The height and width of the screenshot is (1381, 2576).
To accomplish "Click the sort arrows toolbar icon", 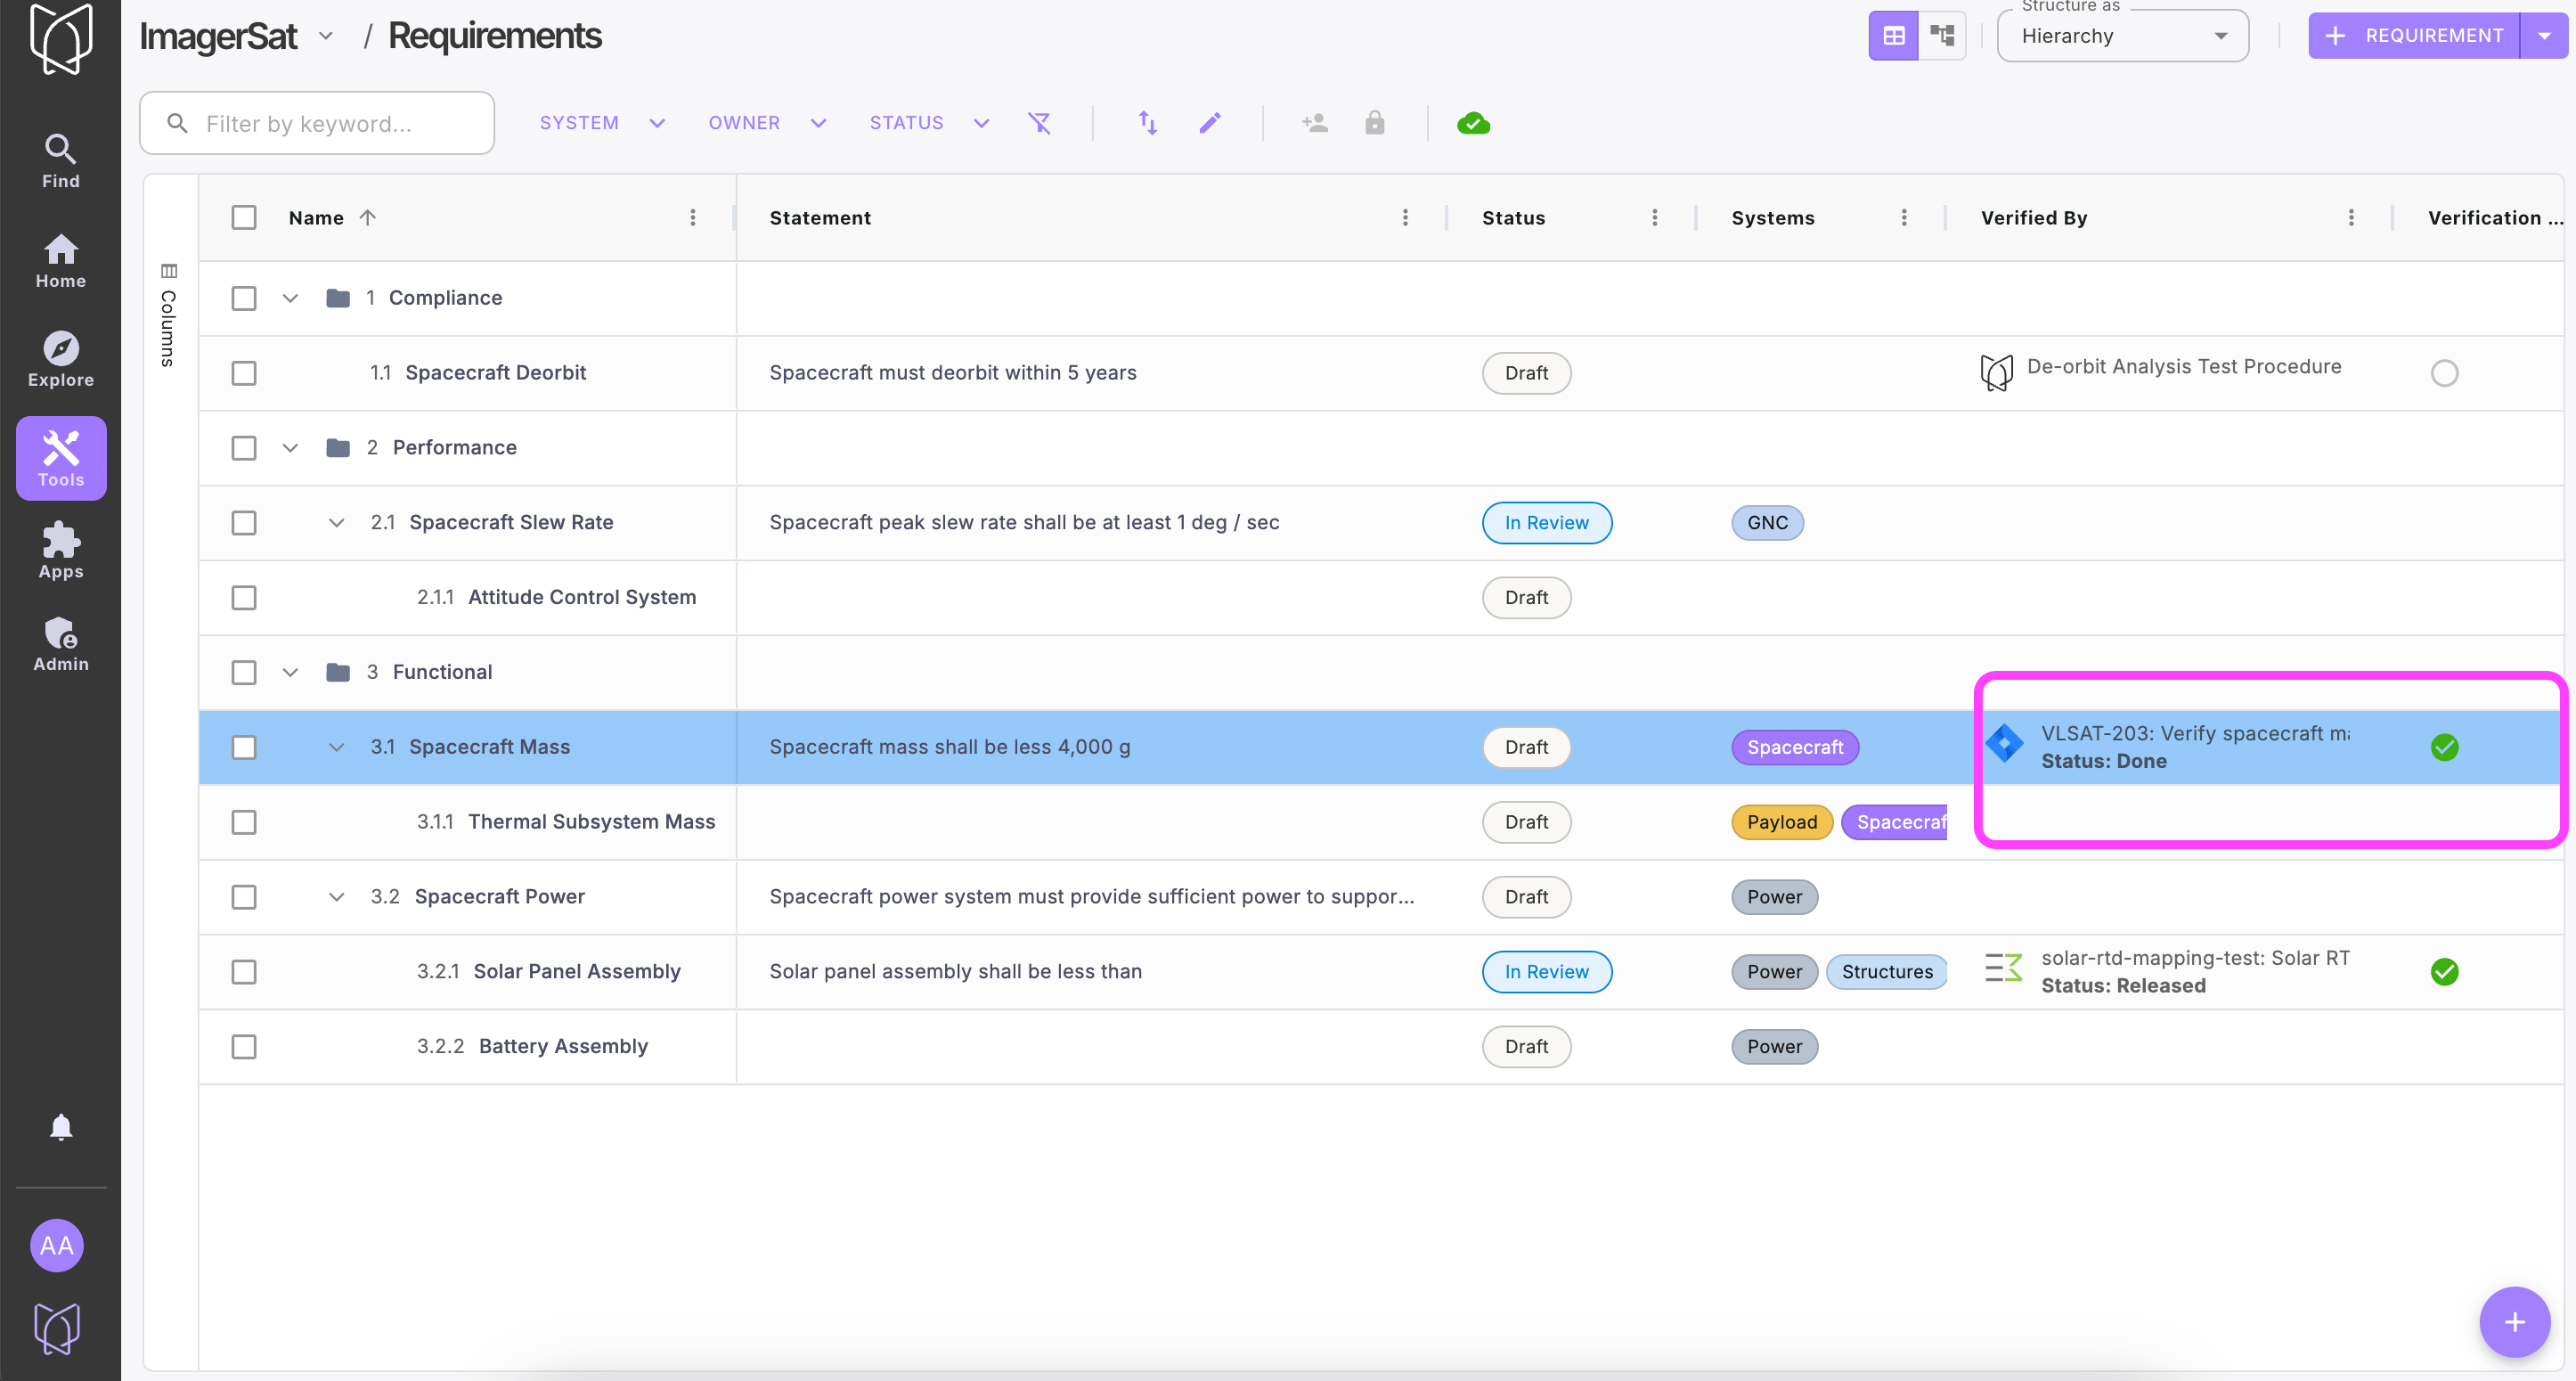I will [1147, 123].
